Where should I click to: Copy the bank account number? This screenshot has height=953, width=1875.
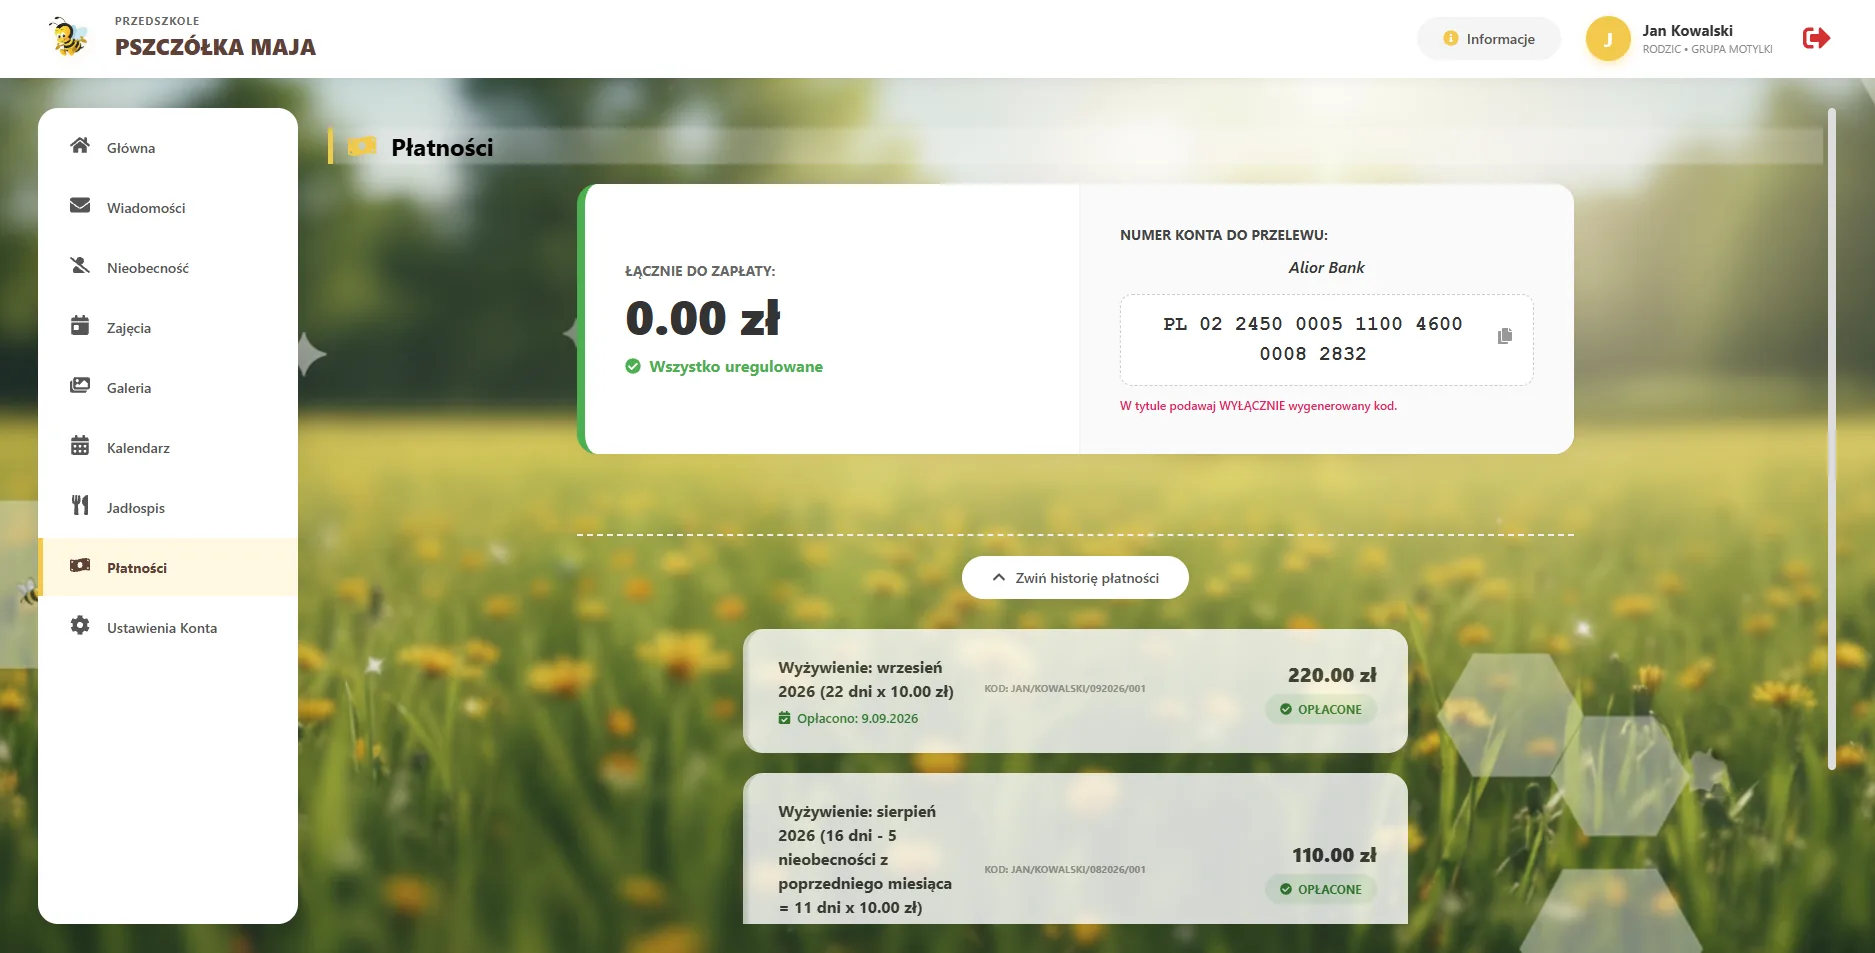coord(1505,336)
